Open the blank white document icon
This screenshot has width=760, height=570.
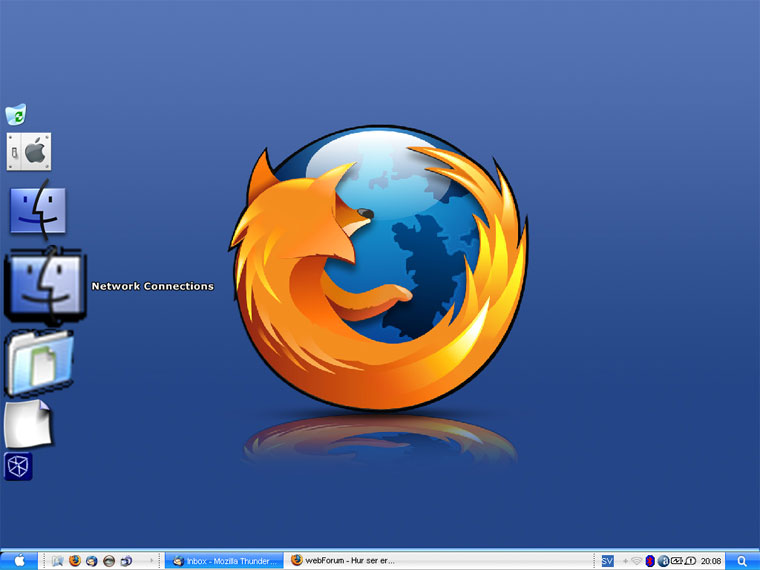(28, 423)
